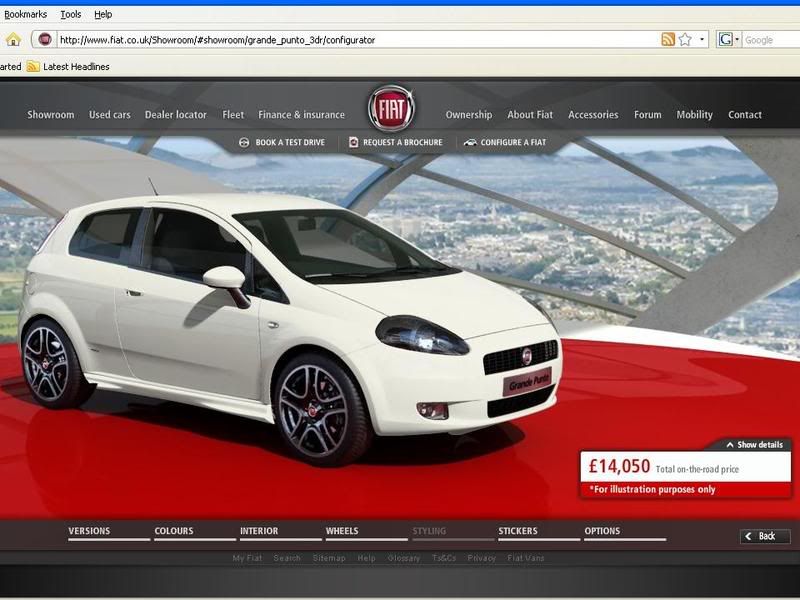The height and width of the screenshot is (600, 800).
Task: Click Request a Brochure
Action: pos(403,142)
